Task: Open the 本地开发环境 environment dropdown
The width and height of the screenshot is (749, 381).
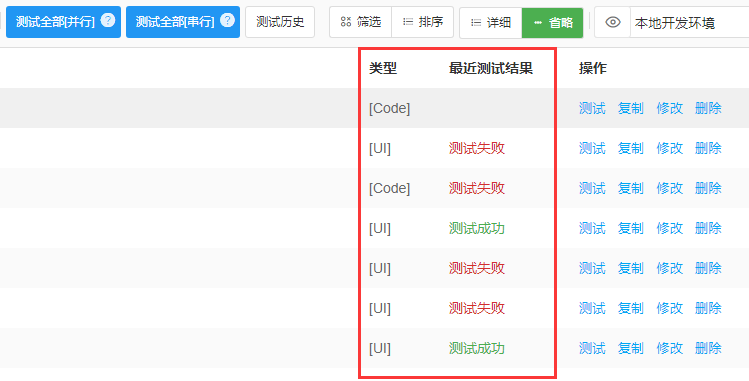Action: click(689, 22)
